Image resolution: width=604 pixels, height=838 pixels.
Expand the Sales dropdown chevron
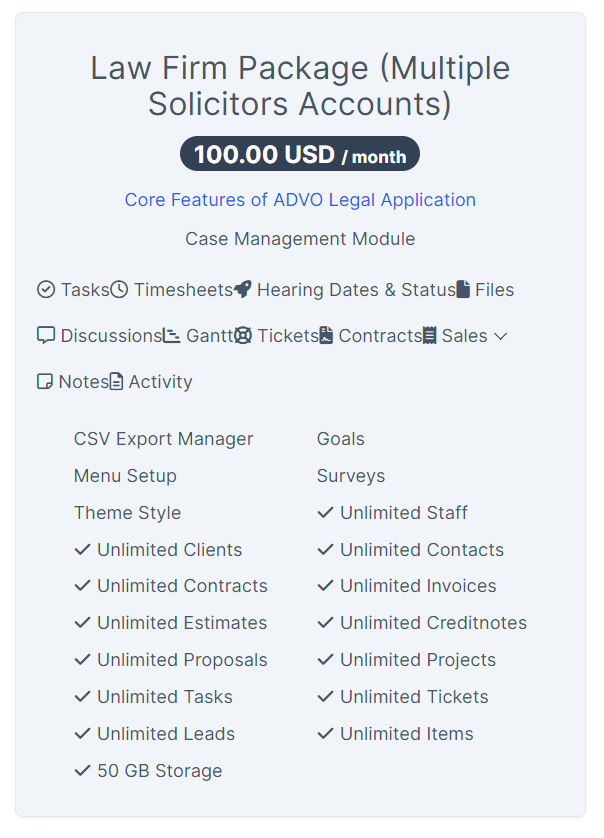click(x=501, y=336)
